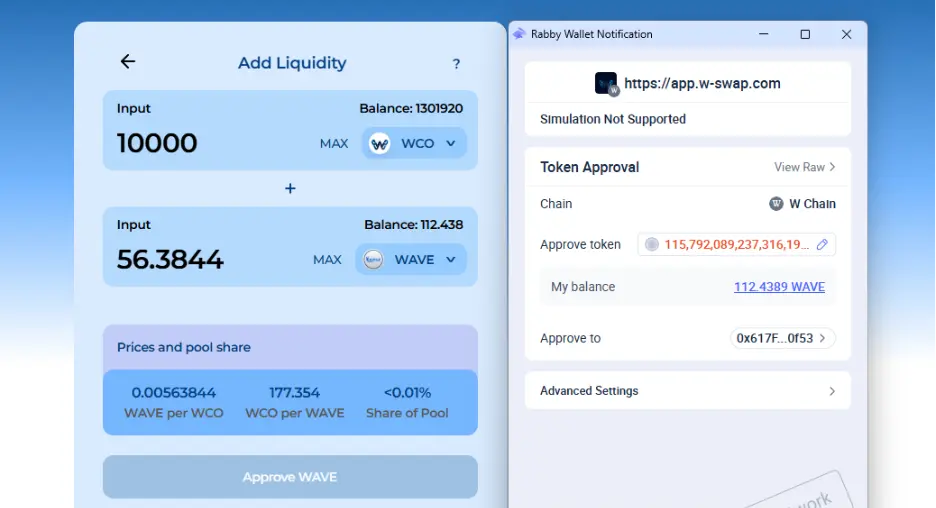Edit approve amount with pencil icon
The width and height of the screenshot is (936, 508).
tap(822, 244)
